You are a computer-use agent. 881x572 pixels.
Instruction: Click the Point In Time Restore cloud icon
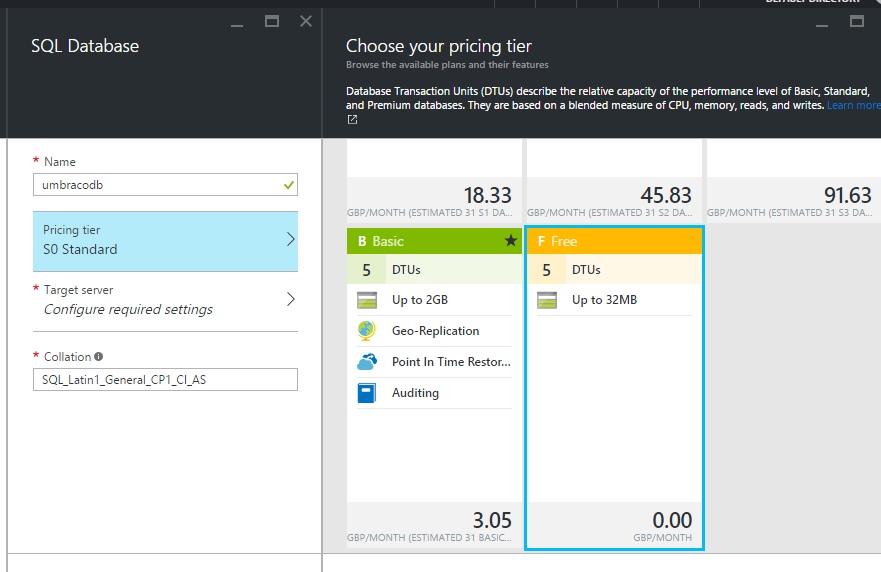[367, 362]
